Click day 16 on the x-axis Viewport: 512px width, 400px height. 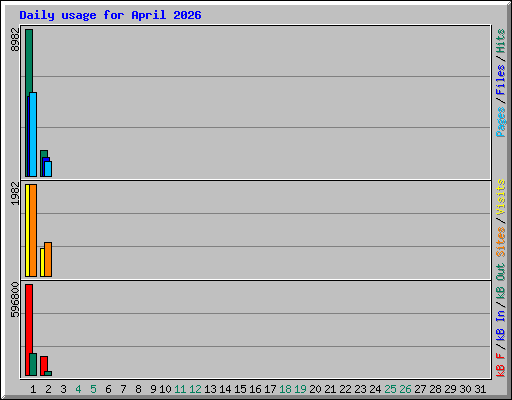(255, 389)
